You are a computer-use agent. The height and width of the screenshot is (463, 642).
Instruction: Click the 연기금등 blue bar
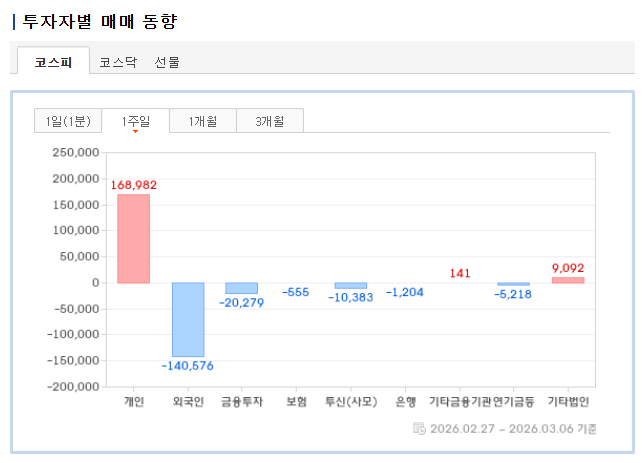click(x=513, y=284)
